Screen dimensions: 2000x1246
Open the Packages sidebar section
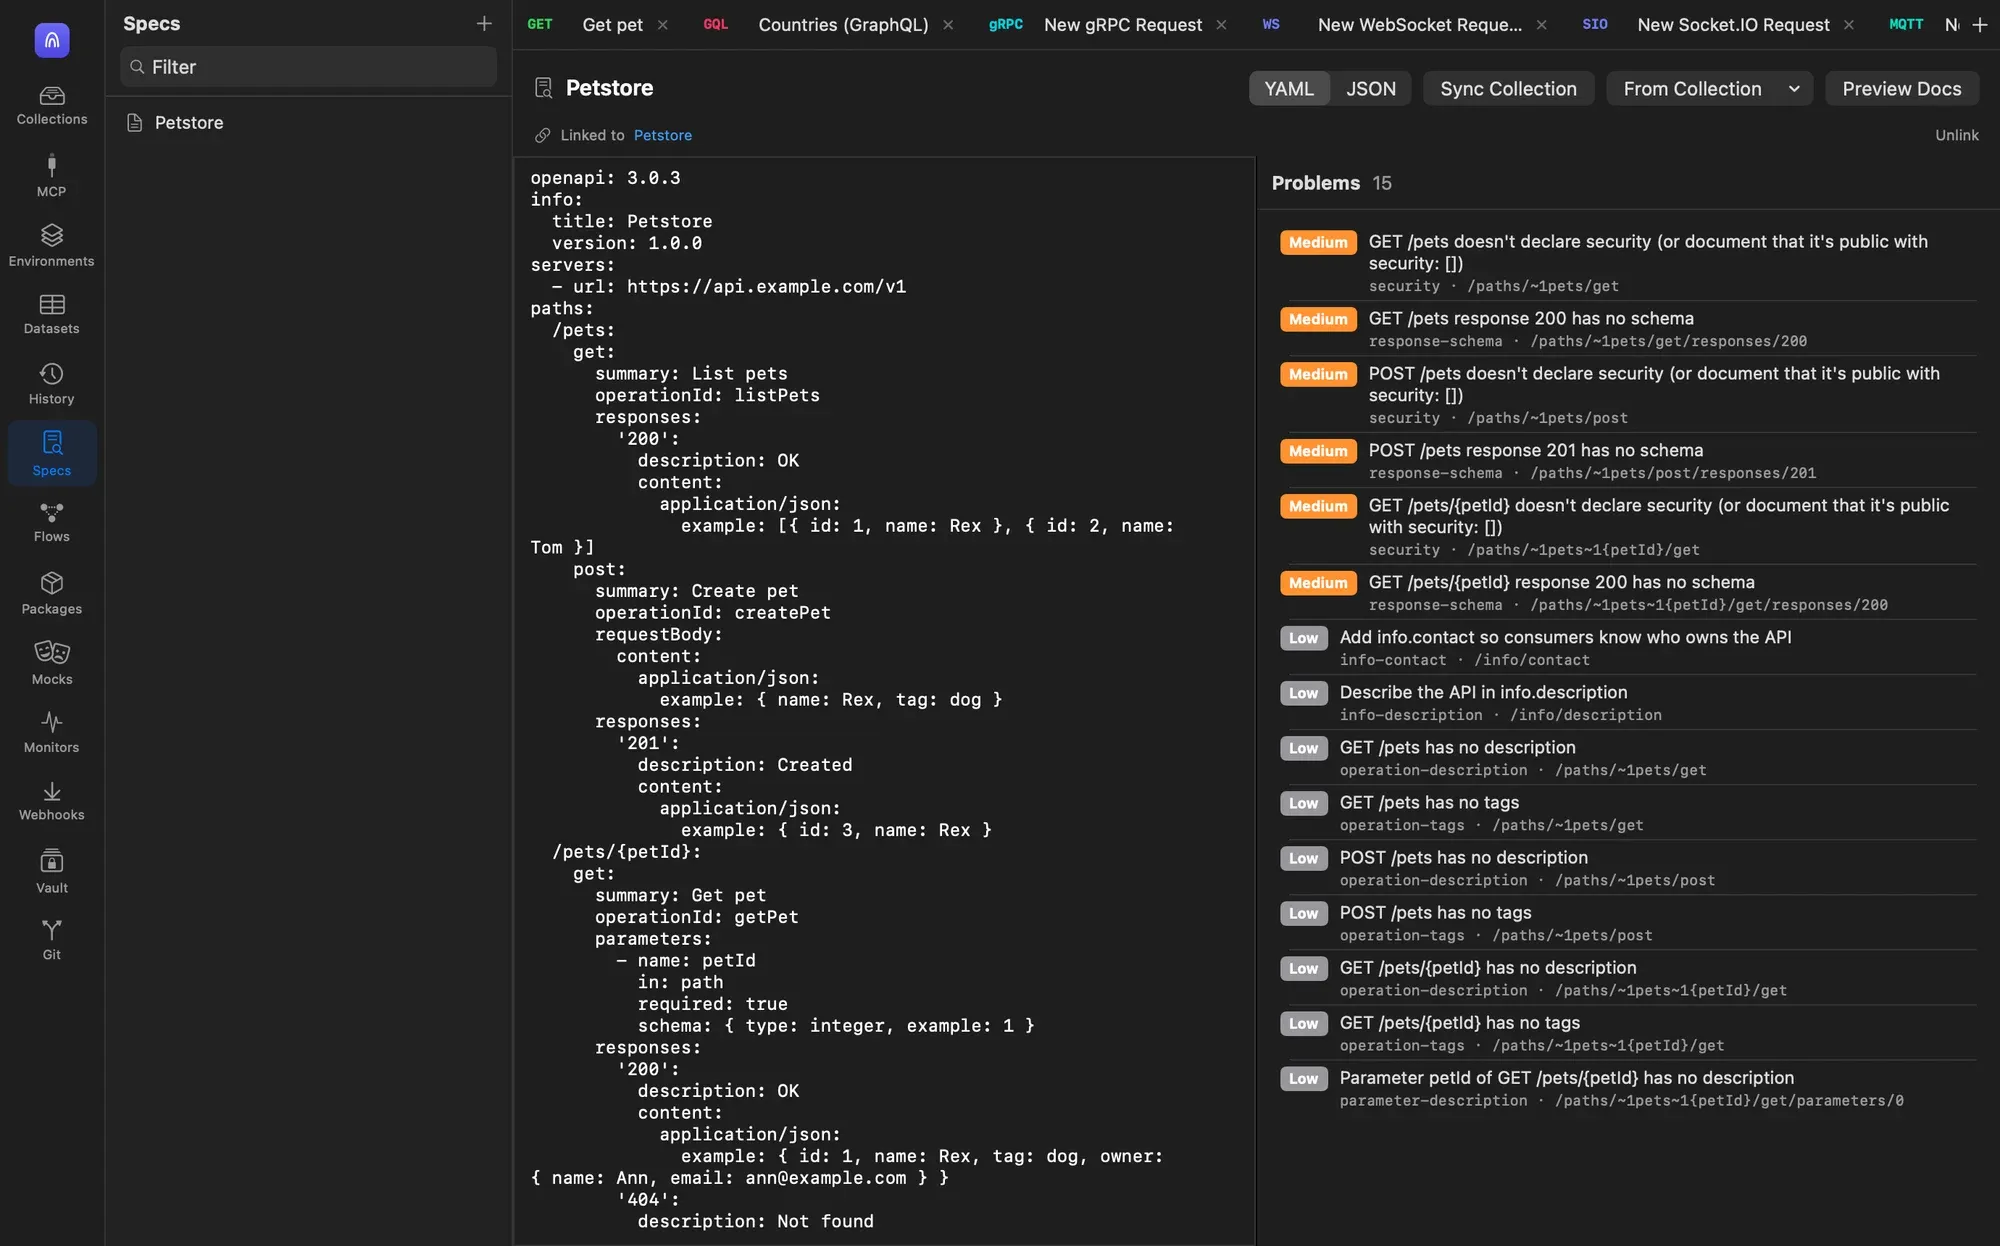coord(52,594)
